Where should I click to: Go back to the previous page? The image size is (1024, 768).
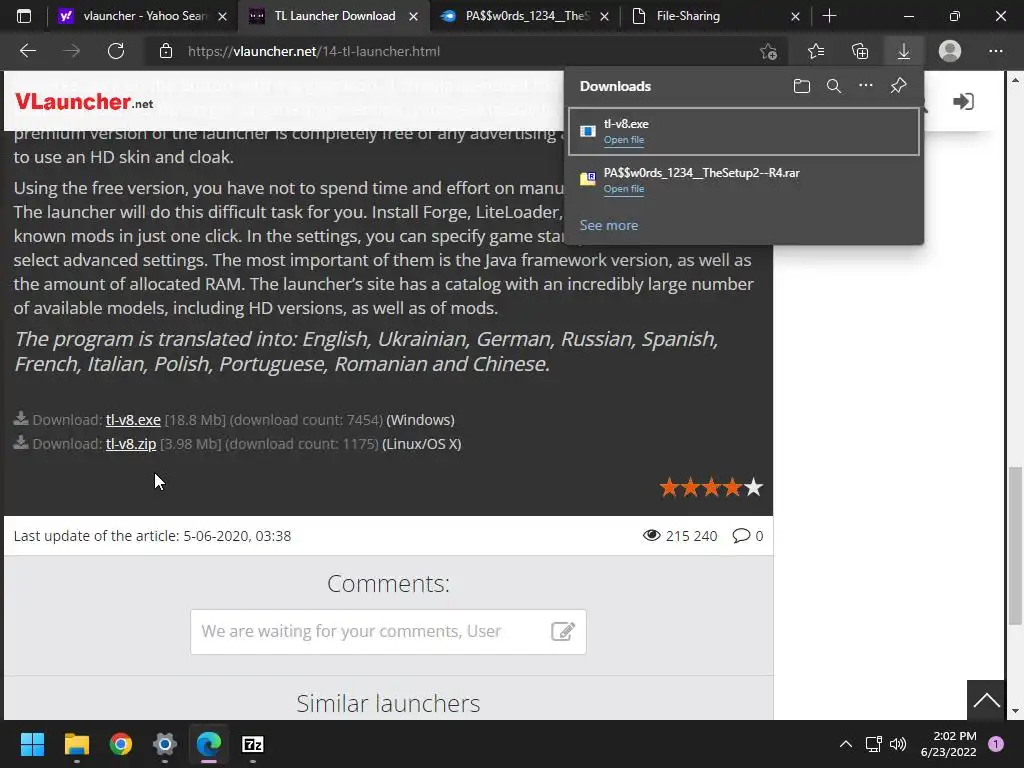click(27, 51)
